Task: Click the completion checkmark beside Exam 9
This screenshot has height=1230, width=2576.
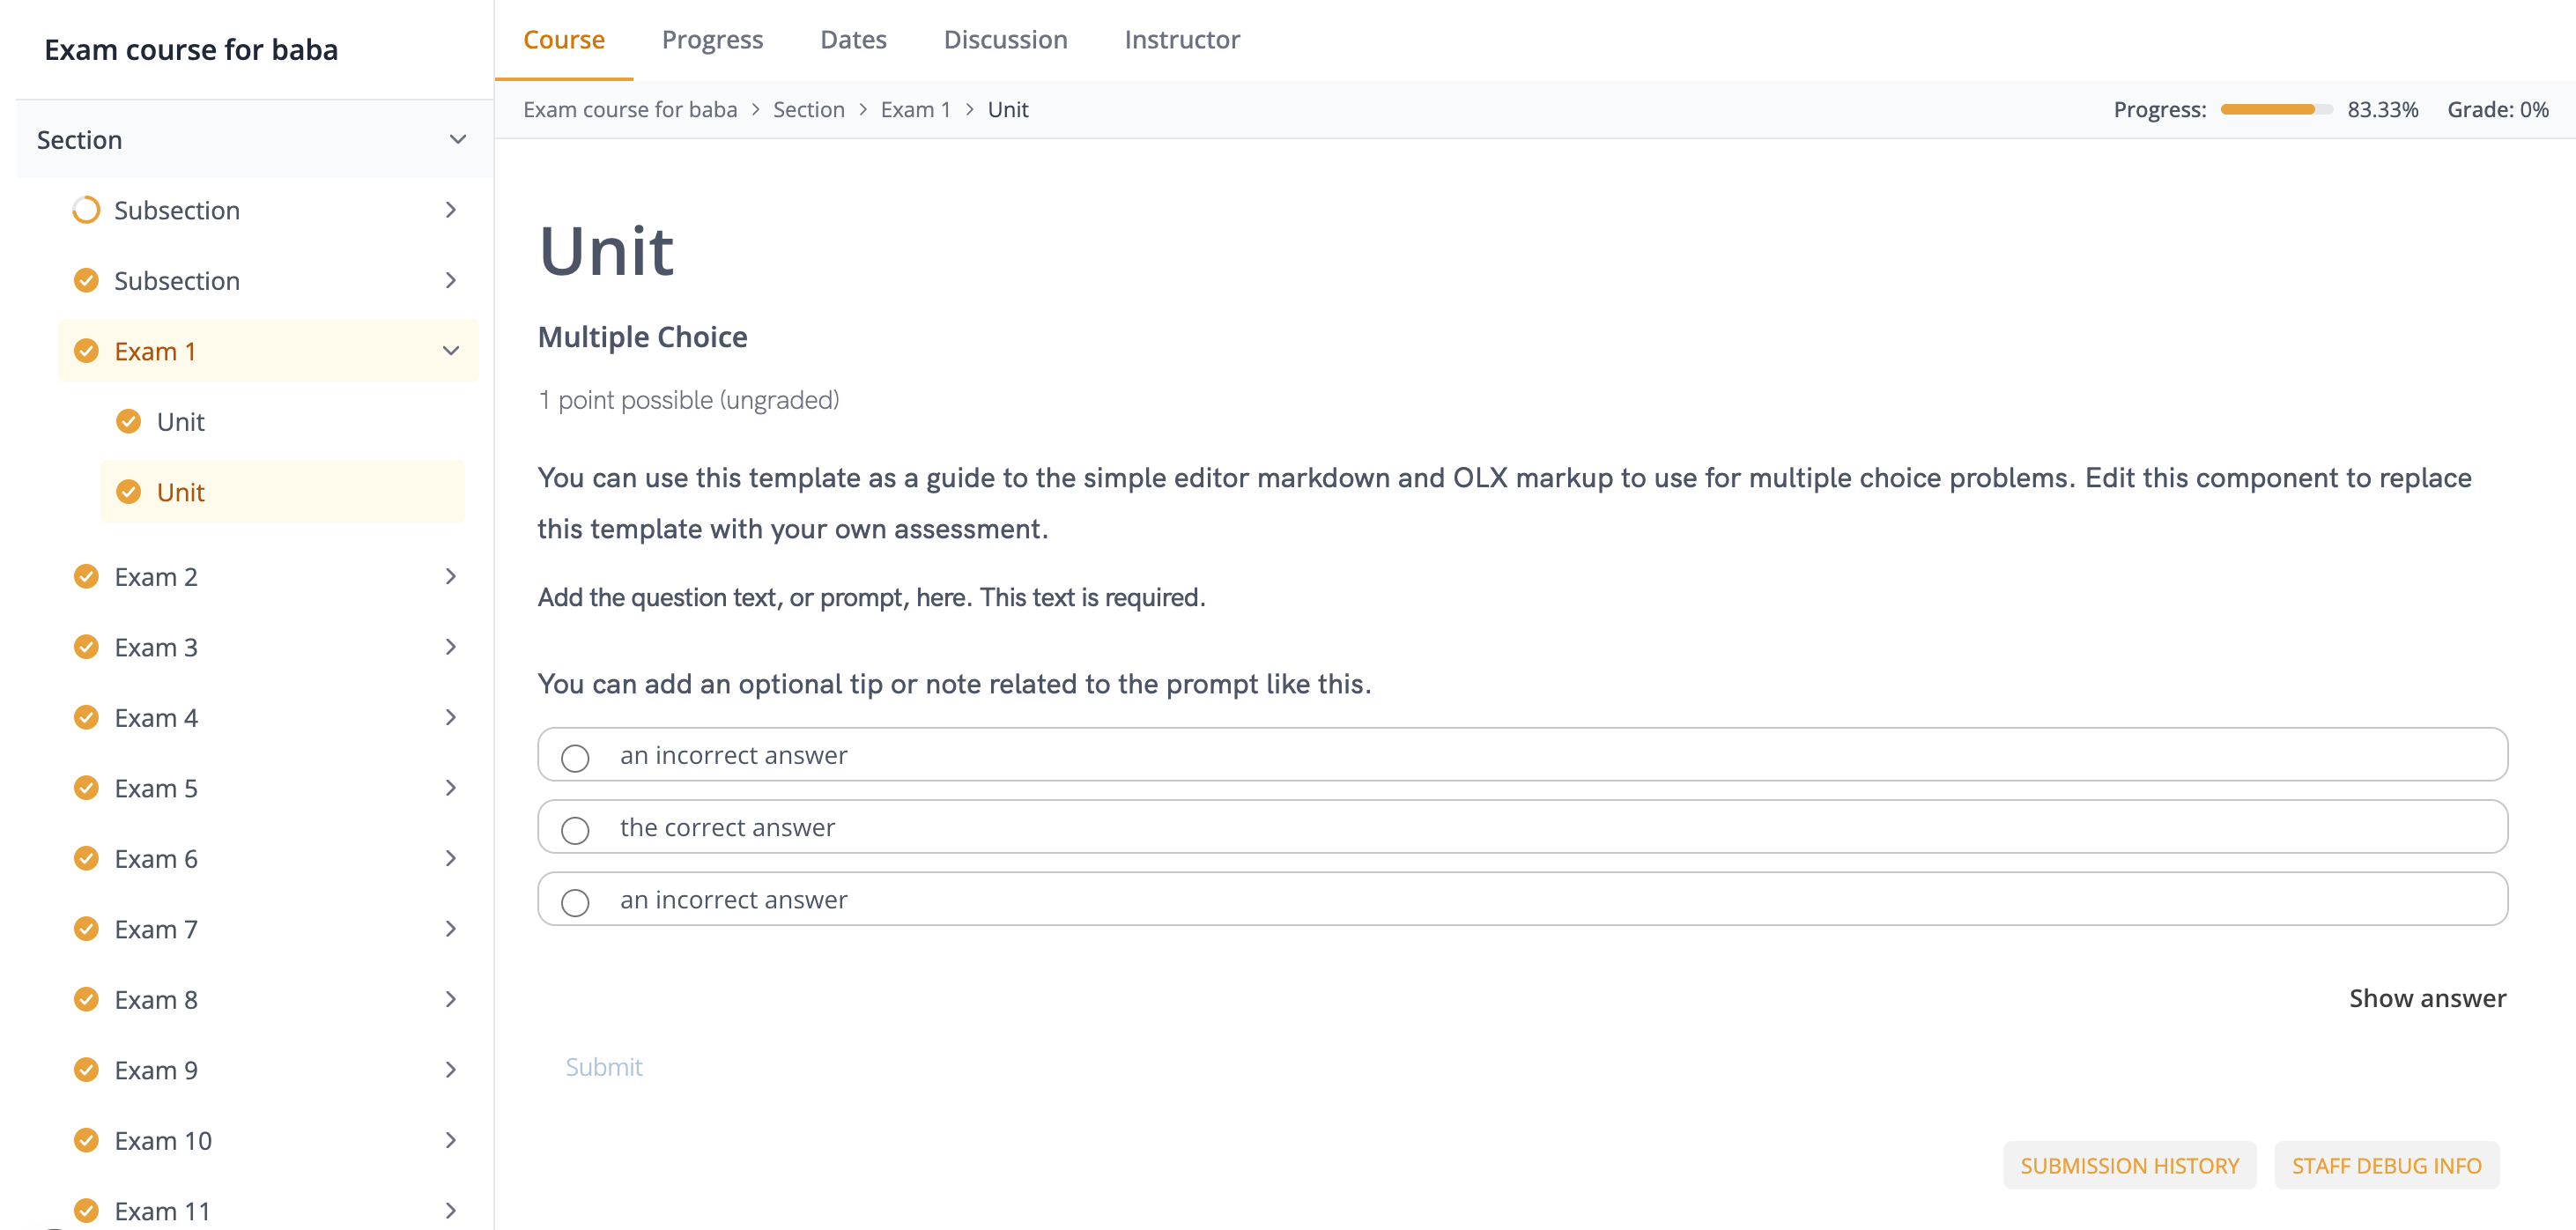Action: tap(86, 1070)
